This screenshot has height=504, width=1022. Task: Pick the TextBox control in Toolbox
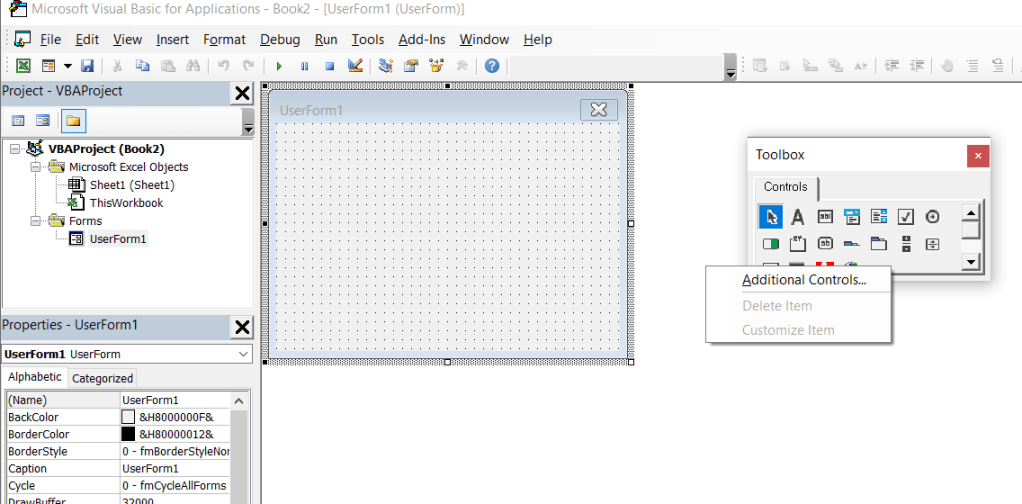825,216
